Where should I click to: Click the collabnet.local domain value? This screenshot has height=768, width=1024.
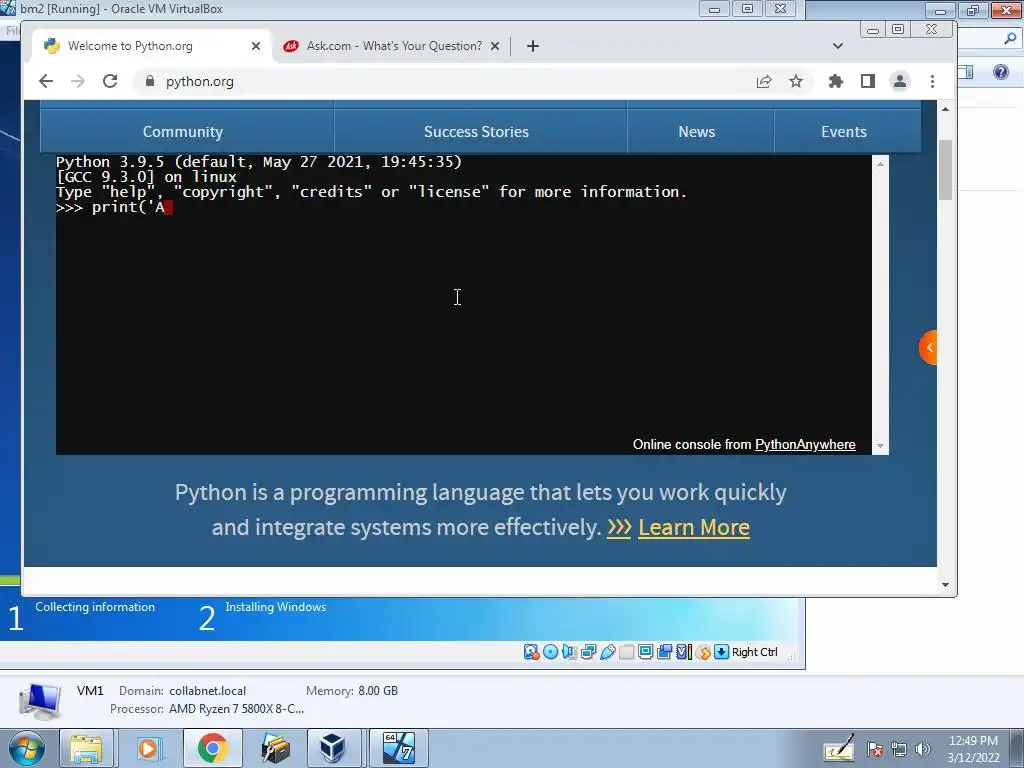coord(208,690)
